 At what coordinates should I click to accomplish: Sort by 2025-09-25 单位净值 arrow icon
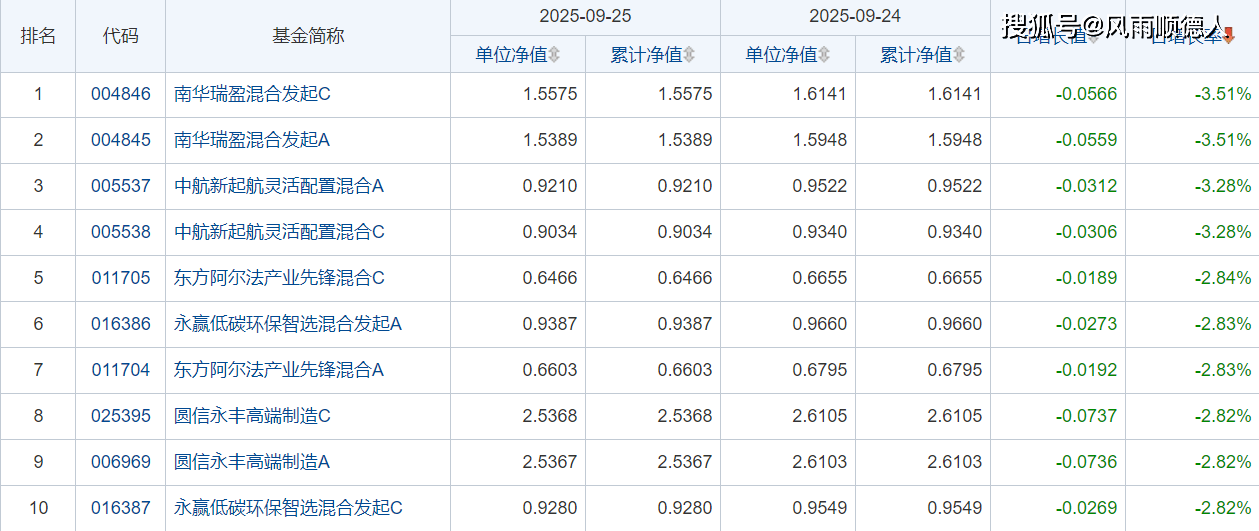(554, 55)
